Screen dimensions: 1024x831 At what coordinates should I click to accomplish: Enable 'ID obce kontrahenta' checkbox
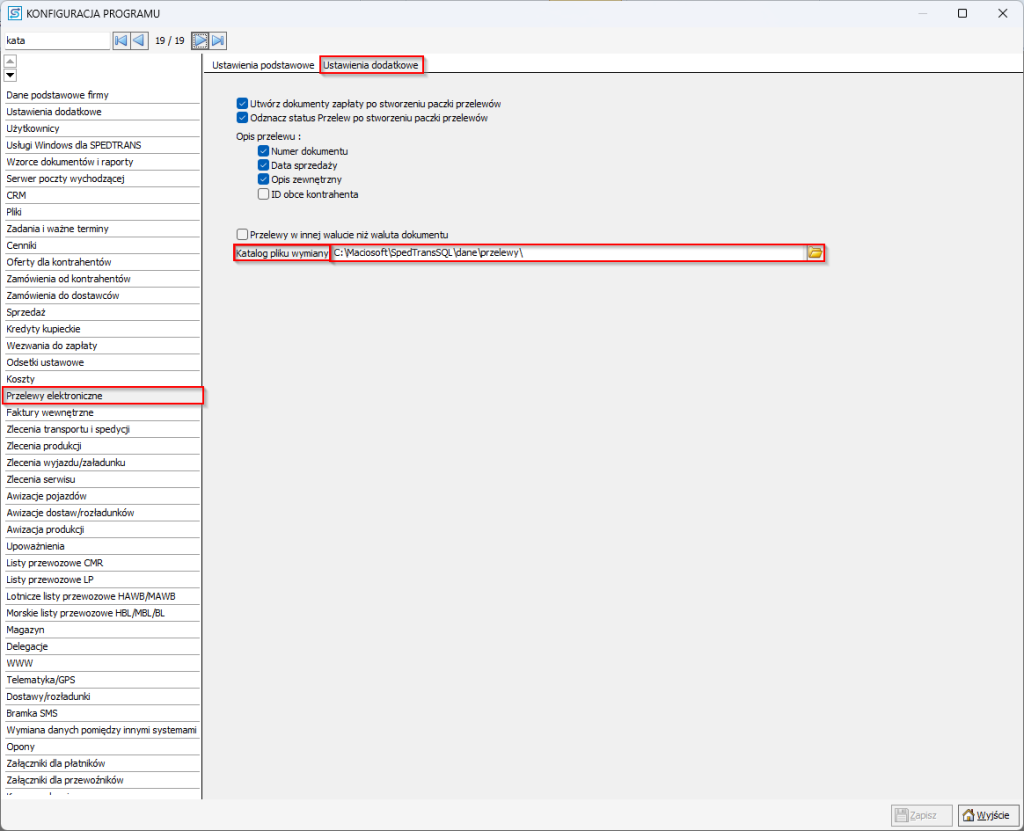(x=263, y=194)
